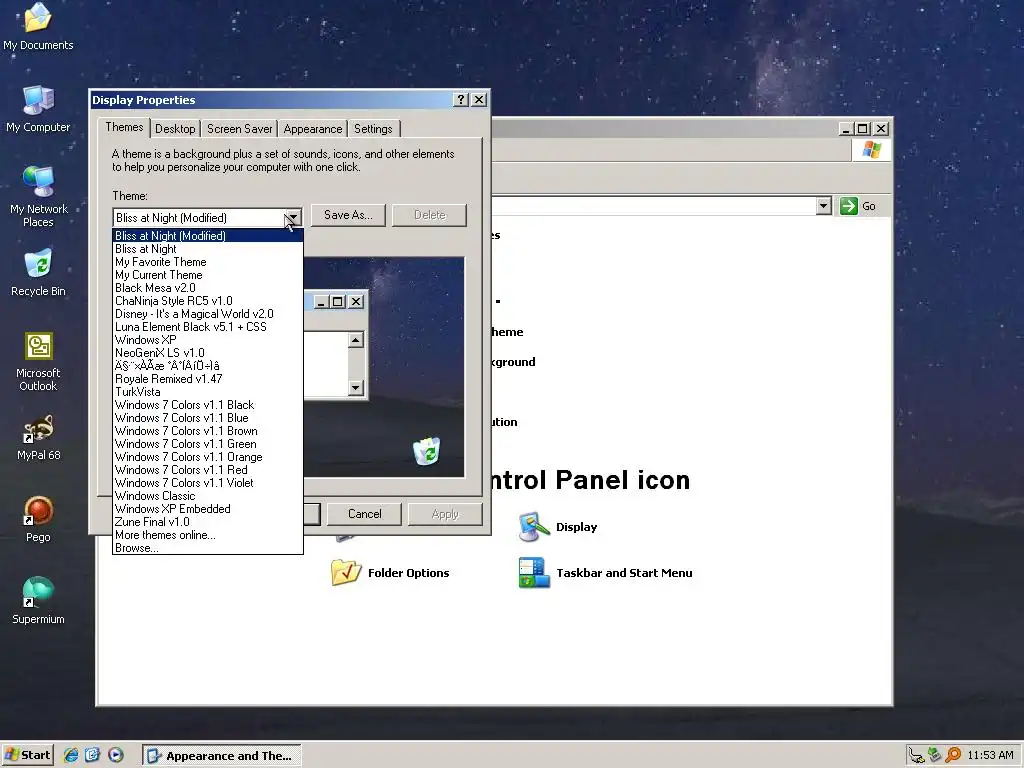Select My Current Theme option

208,275
